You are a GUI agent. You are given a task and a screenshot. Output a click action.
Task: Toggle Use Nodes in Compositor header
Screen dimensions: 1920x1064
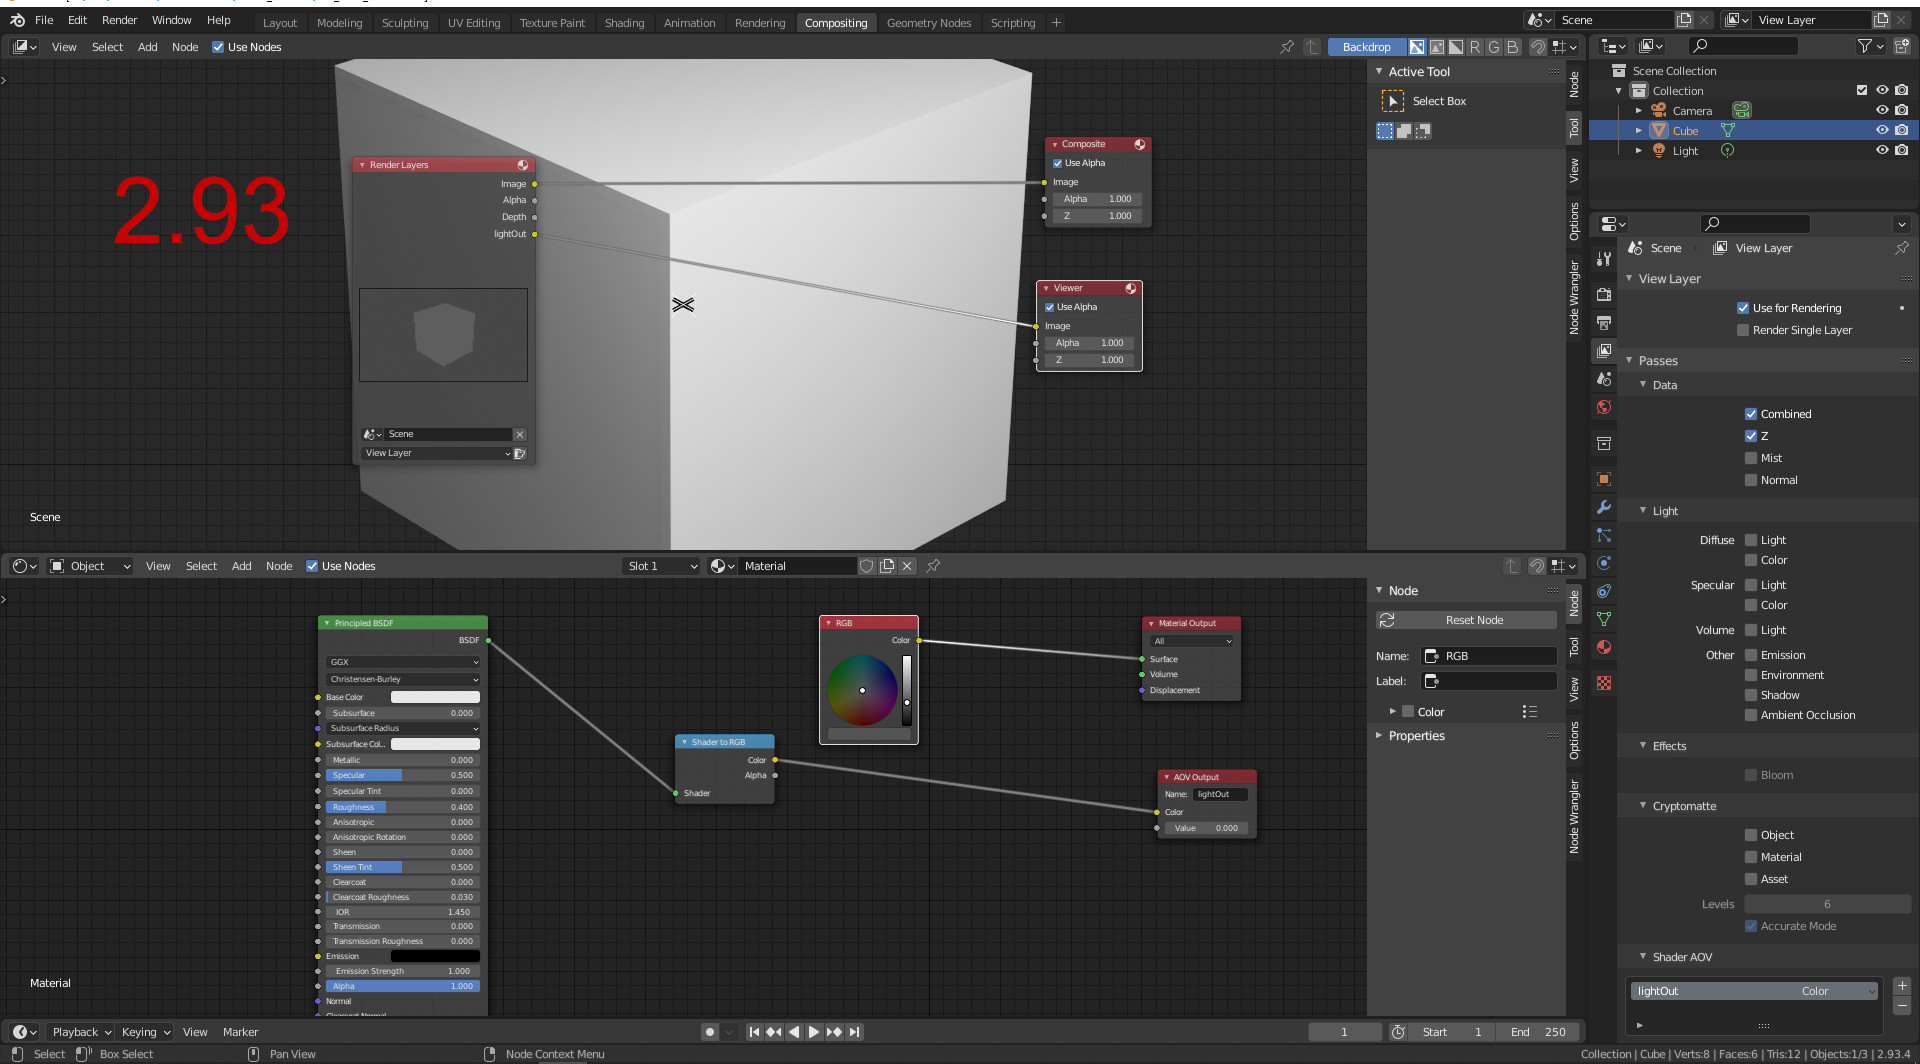pyautogui.click(x=218, y=47)
